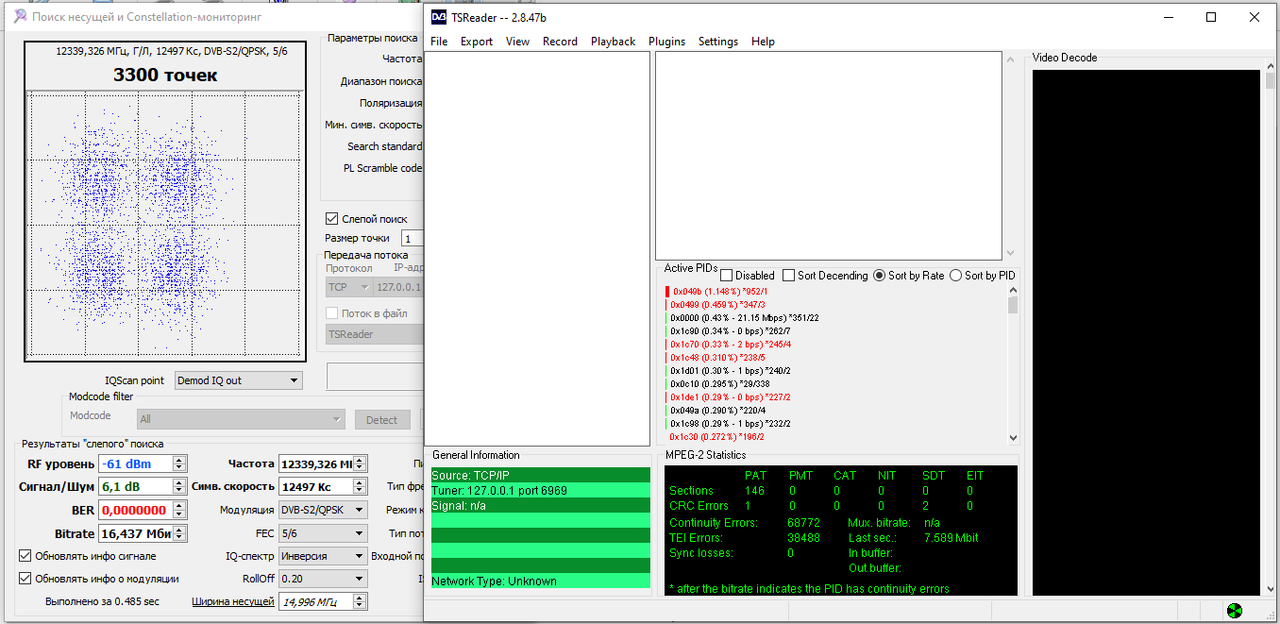Viewport: 1280px width, 624px height.
Task: Open the FEC 5/6 dropdown
Action: [323, 533]
